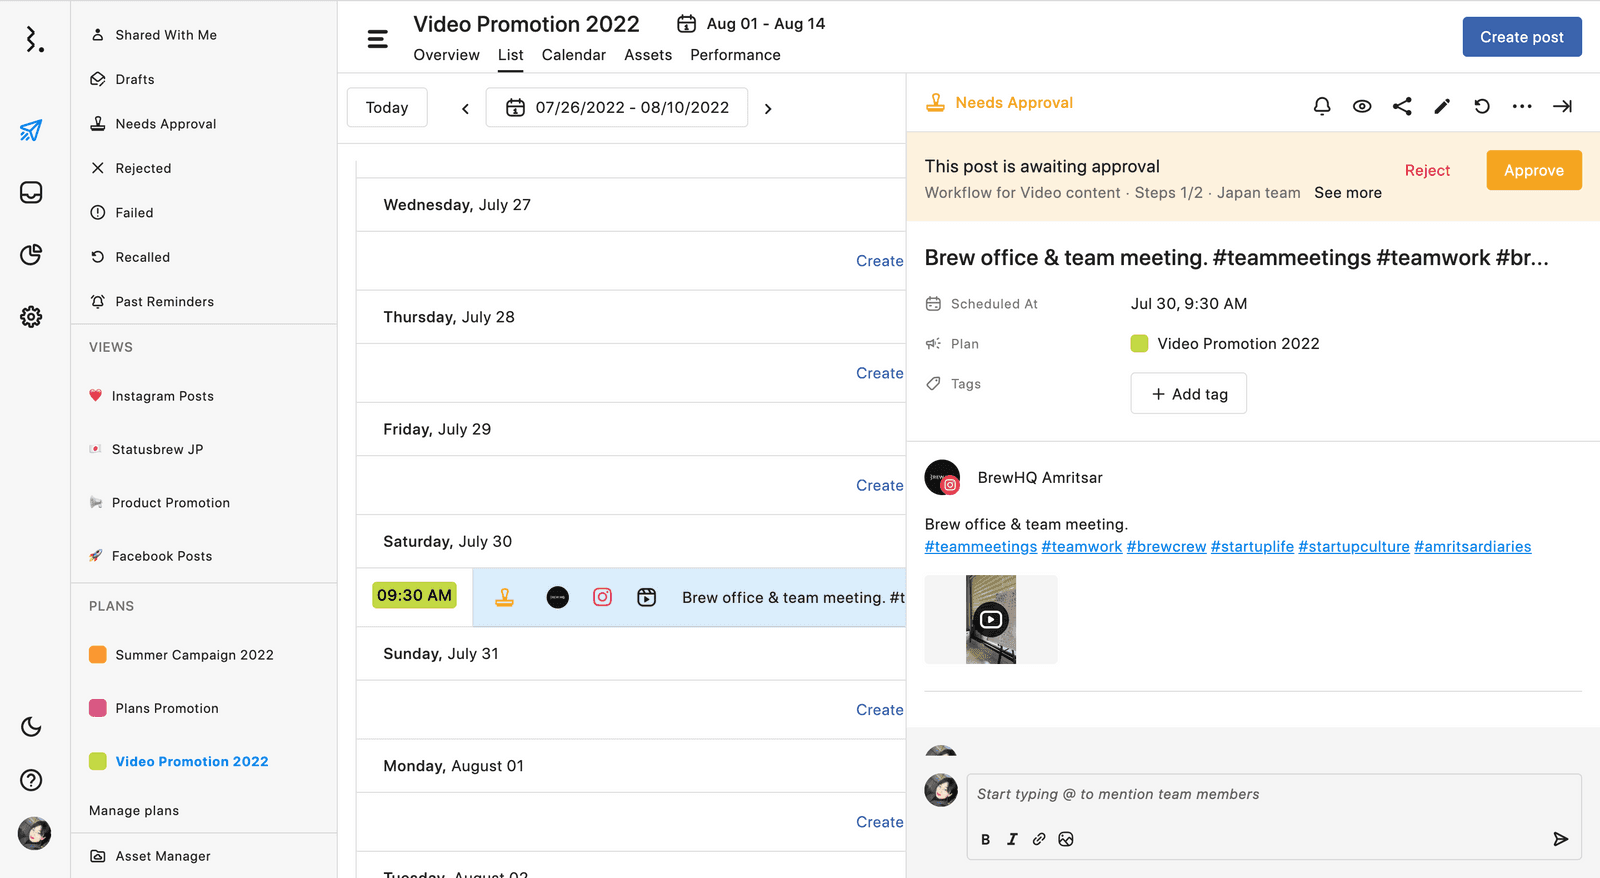The width and height of the screenshot is (1600, 878).
Task: Send comment with arrow icon
Action: (1560, 839)
